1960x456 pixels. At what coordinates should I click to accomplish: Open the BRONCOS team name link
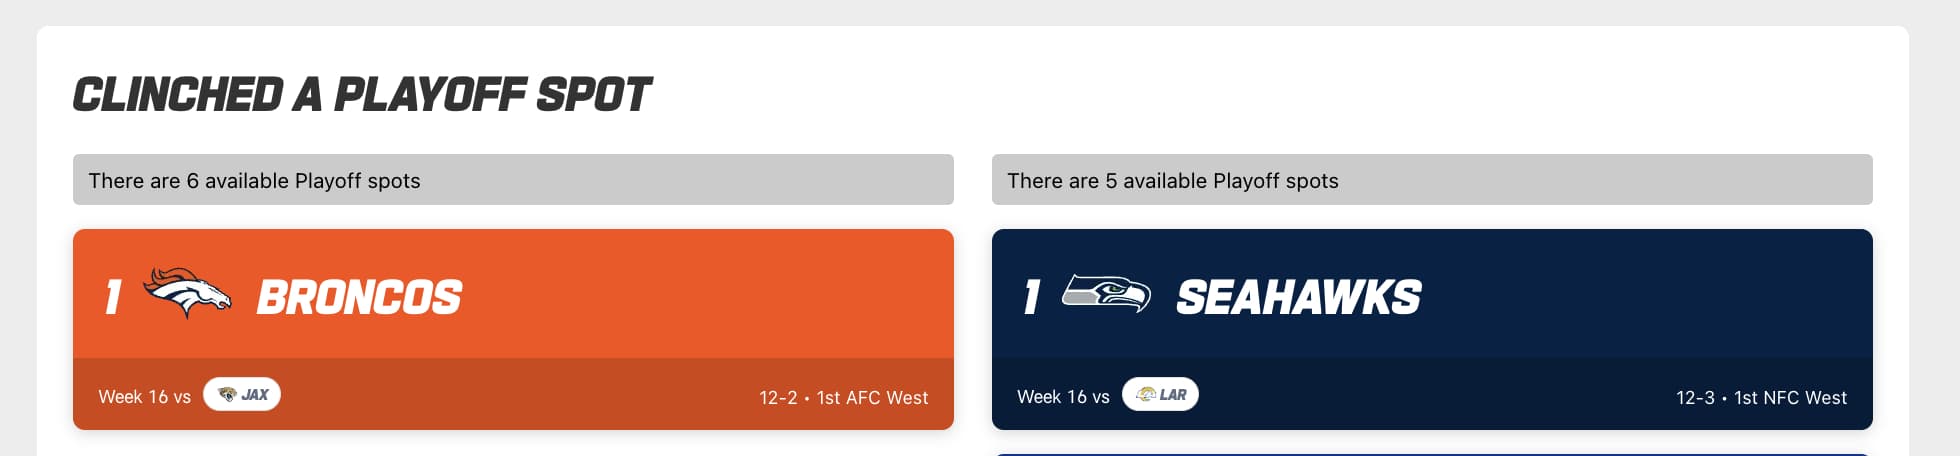point(359,297)
